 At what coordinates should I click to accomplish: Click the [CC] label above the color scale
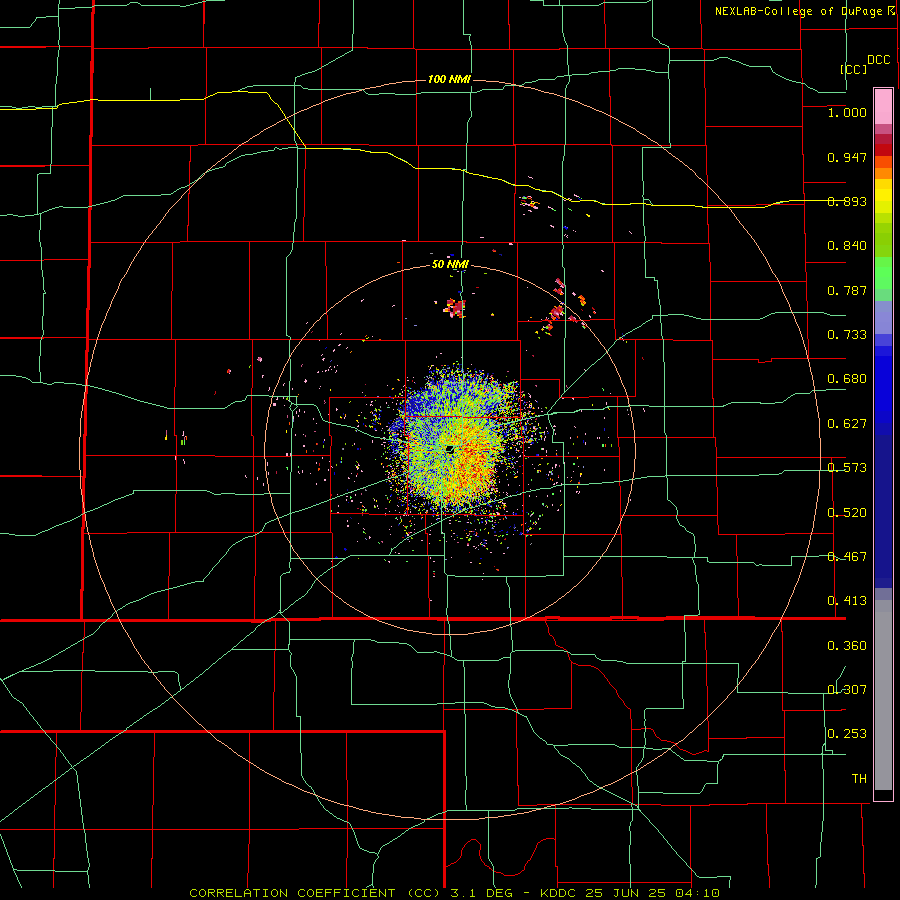[854, 69]
